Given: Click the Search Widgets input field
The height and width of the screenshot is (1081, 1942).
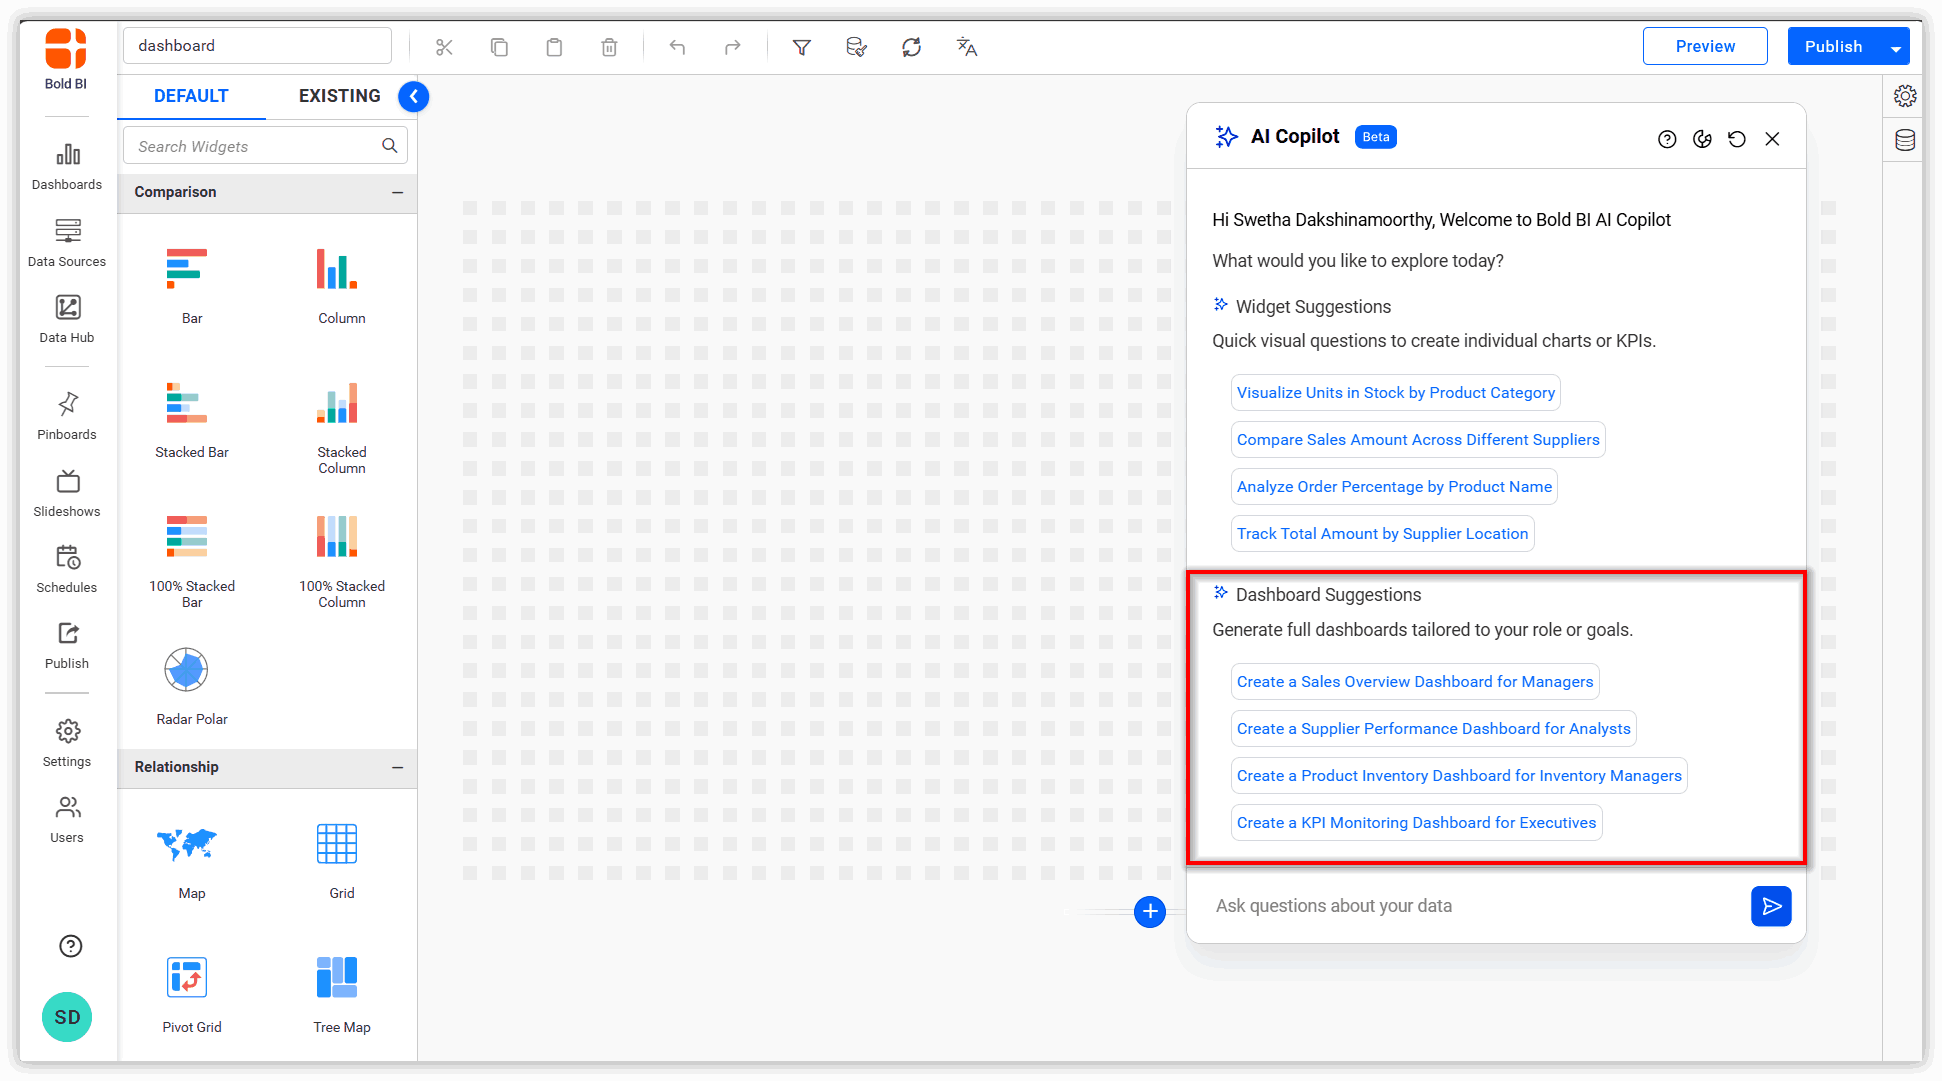Looking at the screenshot, I should [256, 146].
